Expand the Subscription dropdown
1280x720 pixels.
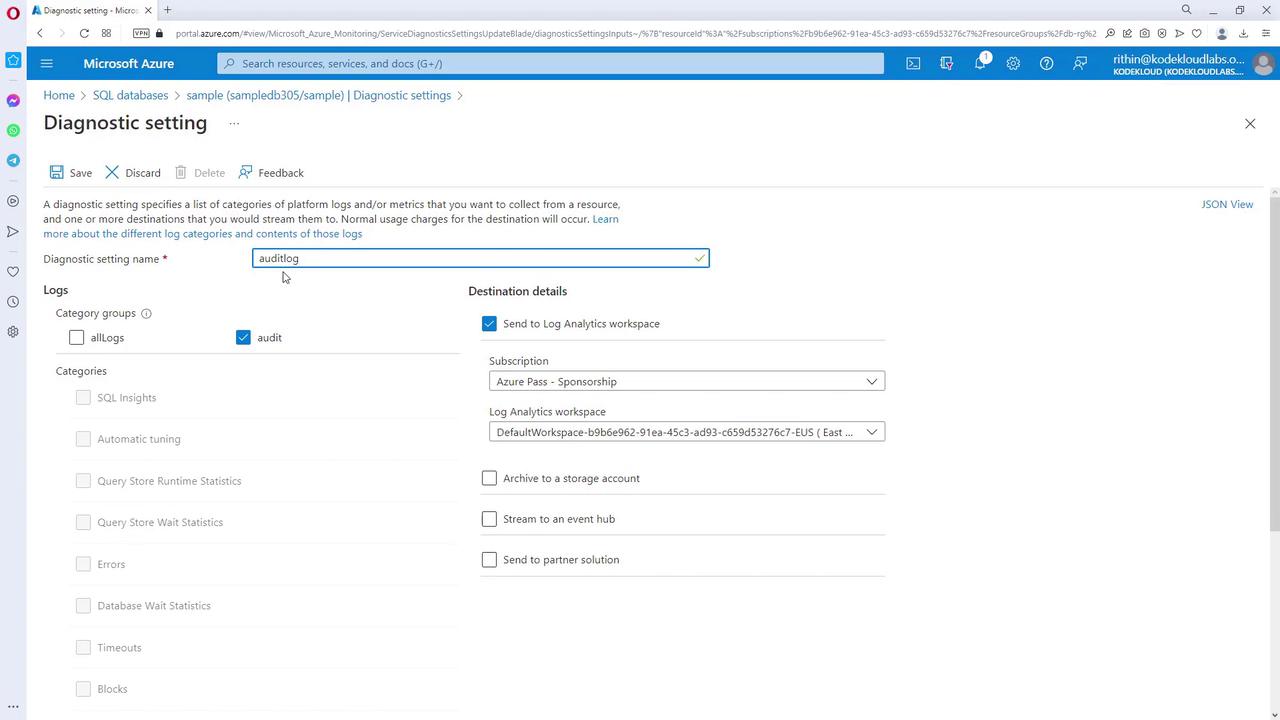tap(686, 382)
